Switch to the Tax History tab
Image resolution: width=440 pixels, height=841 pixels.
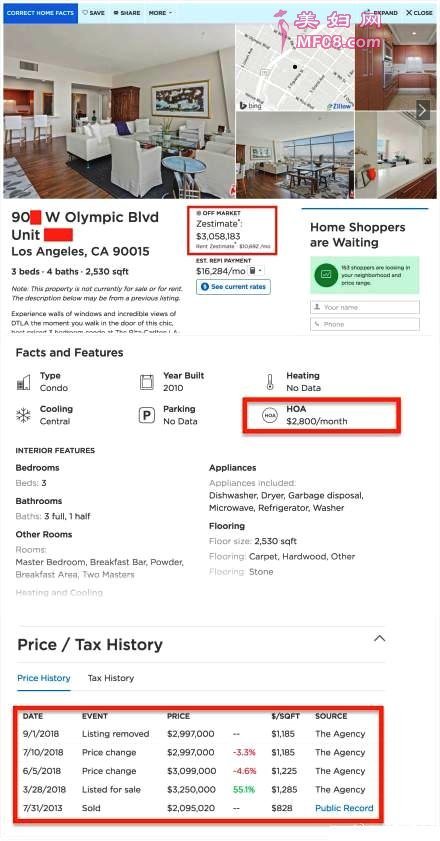(x=111, y=678)
